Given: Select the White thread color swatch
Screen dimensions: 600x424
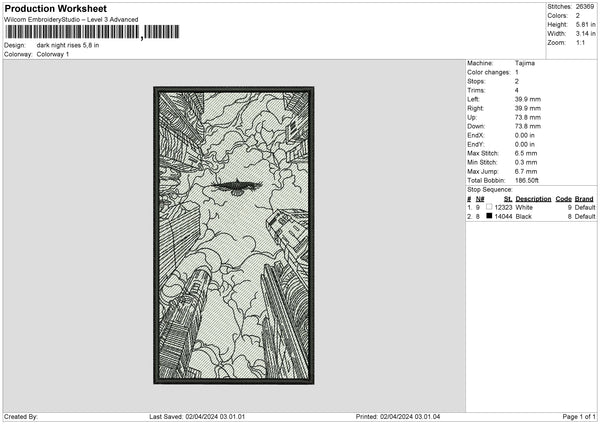Looking at the screenshot, I should pyautogui.click(x=489, y=207).
